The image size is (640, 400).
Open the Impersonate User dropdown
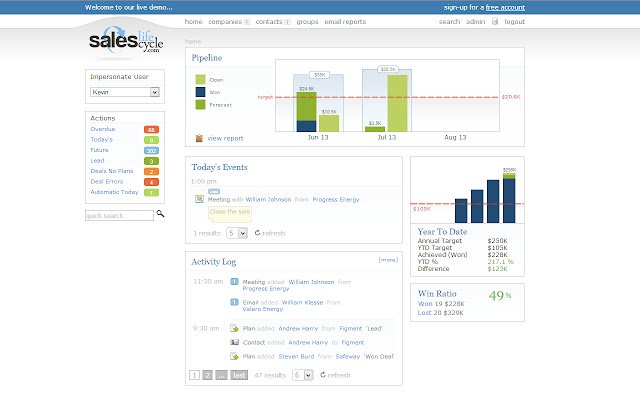point(124,92)
